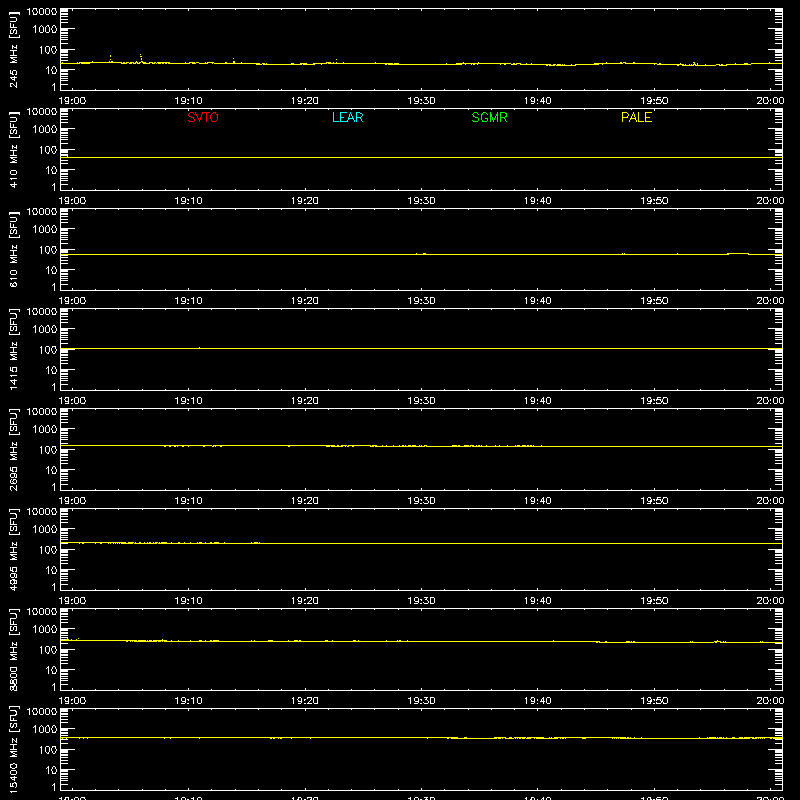This screenshot has height=800, width=800.
Task: Click the 1000 tick of the 410 MHz plot
Action: pos(45,129)
